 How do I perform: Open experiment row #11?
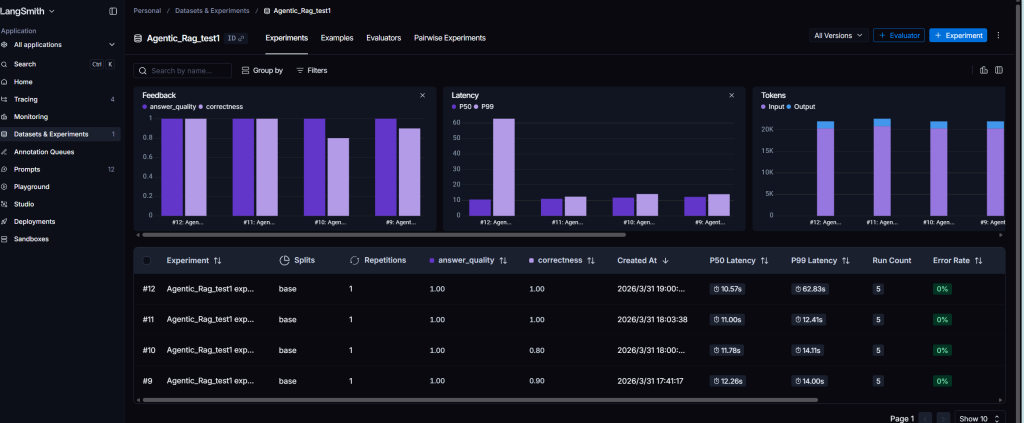(x=568, y=320)
